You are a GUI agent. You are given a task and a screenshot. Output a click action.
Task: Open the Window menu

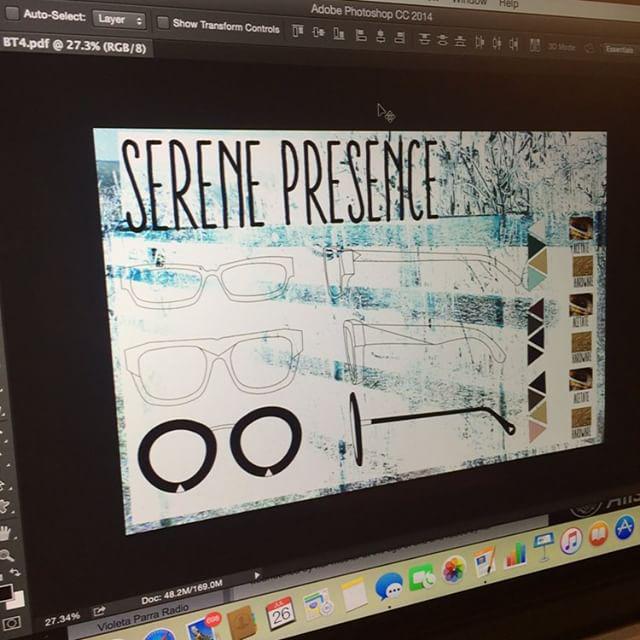coord(469,2)
